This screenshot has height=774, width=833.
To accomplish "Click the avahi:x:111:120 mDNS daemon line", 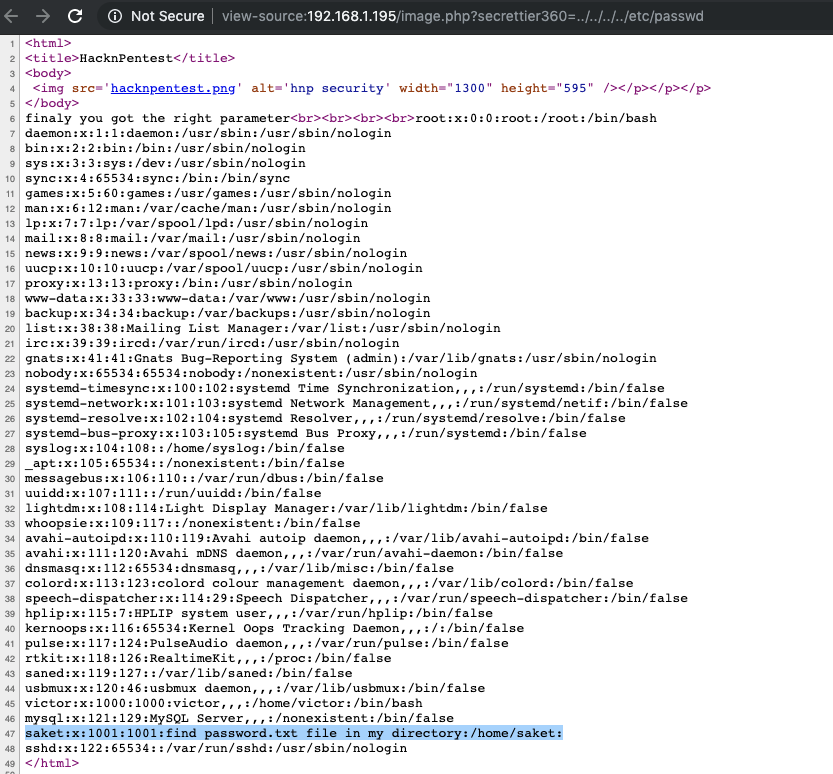I will tap(294, 553).
